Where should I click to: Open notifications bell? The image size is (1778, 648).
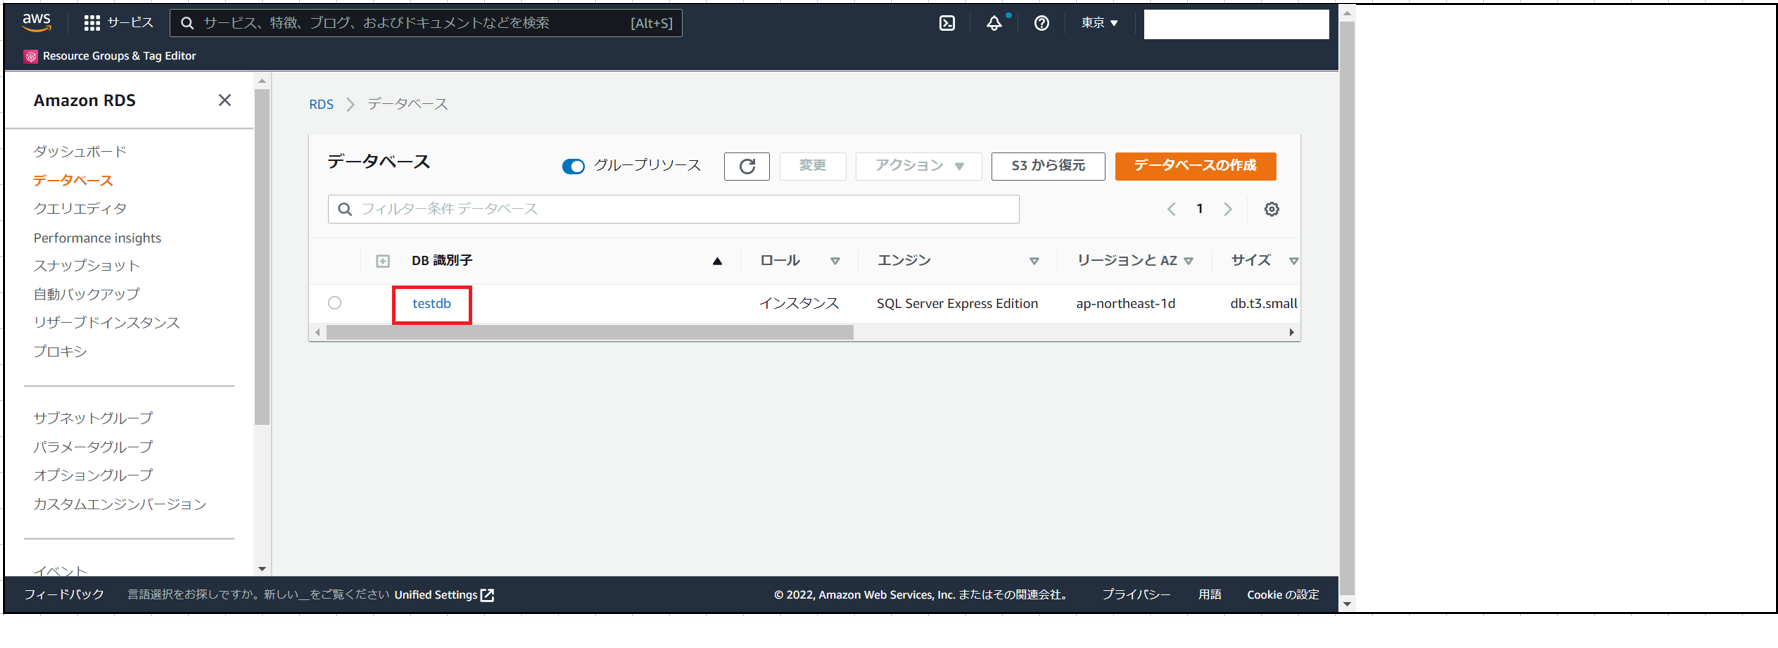pyautogui.click(x=994, y=23)
